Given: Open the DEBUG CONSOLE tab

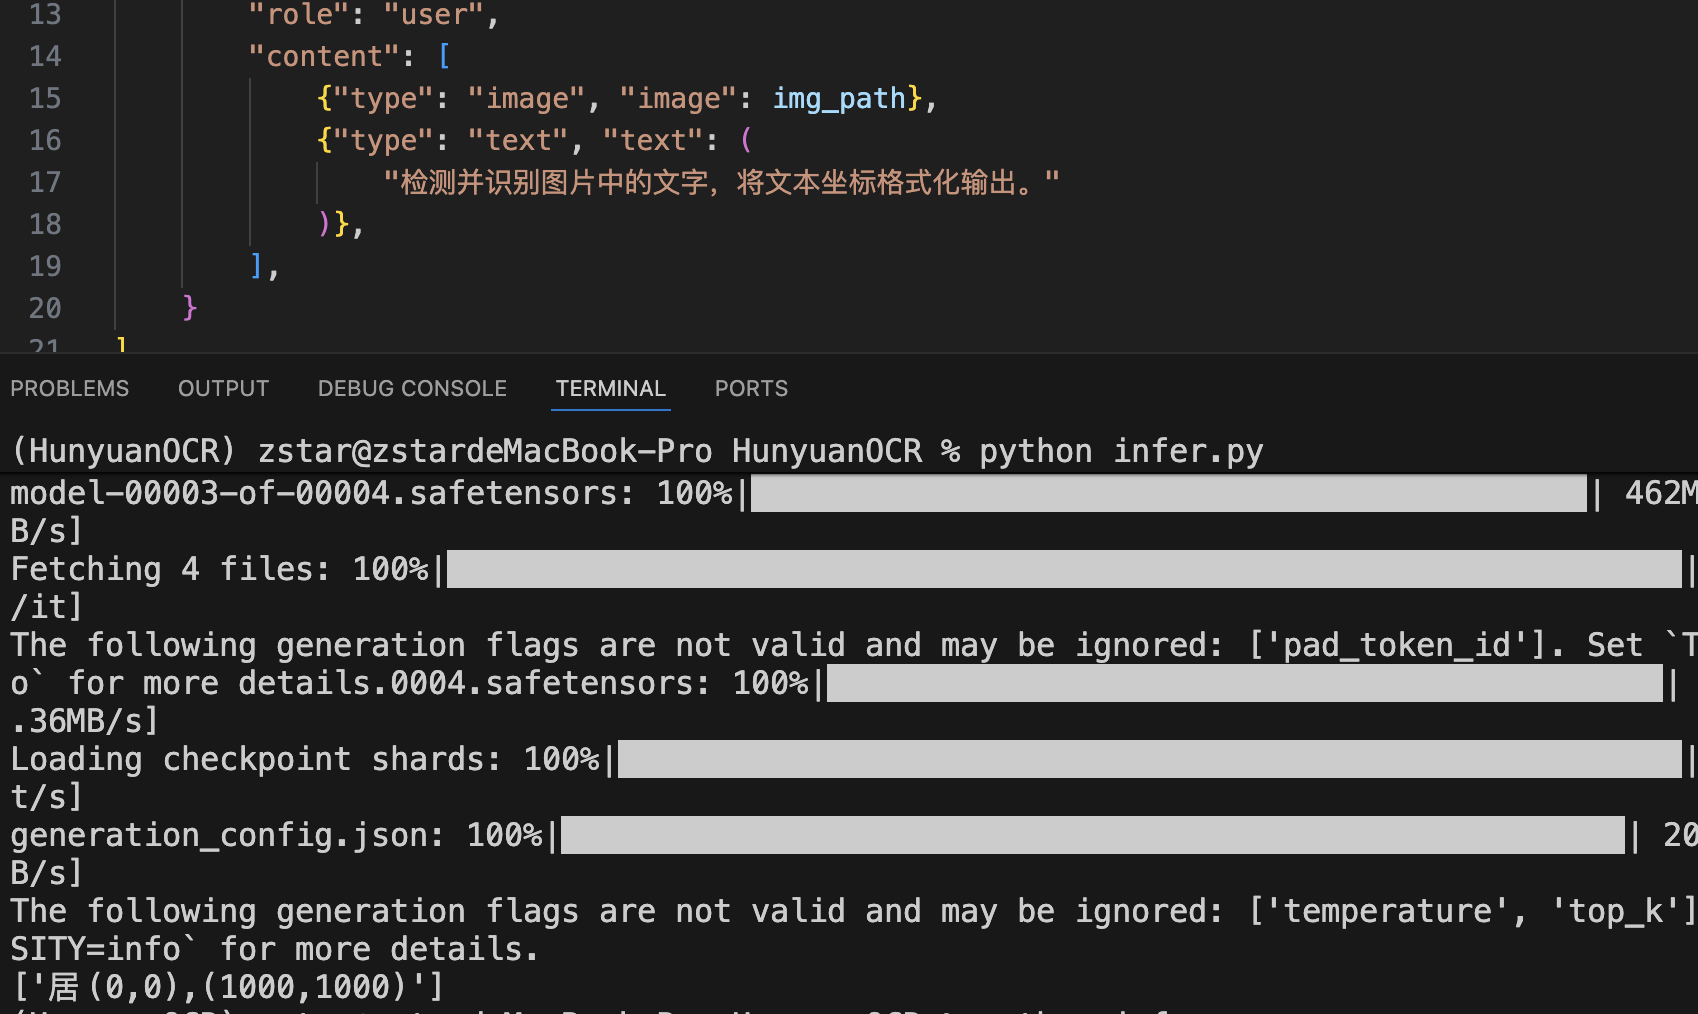Looking at the screenshot, I should 412,388.
